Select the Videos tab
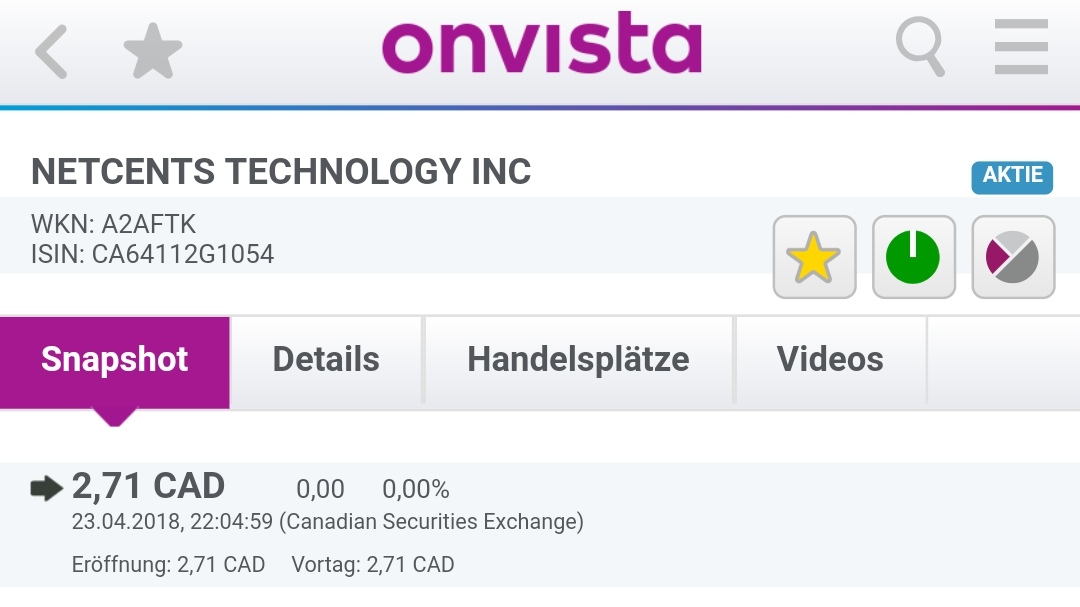 click(x=831, y=359)
